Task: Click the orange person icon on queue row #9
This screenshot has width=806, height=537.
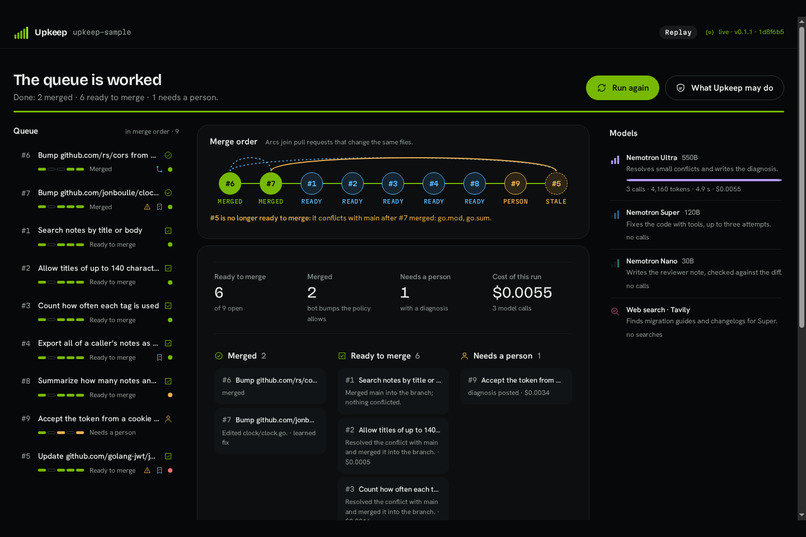Action: [168, 419]
